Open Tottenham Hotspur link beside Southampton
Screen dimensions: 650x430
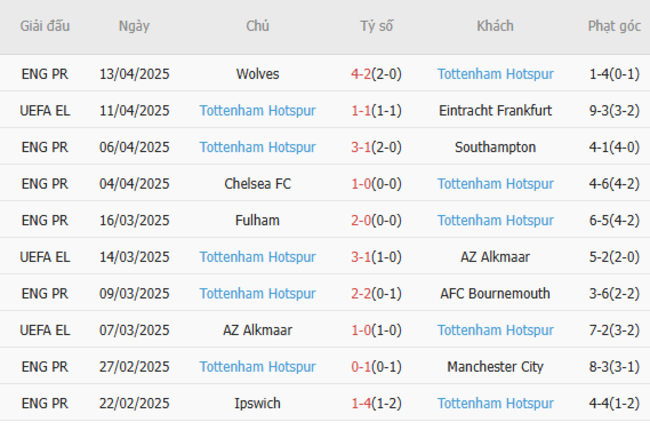[x=258, y=147]
